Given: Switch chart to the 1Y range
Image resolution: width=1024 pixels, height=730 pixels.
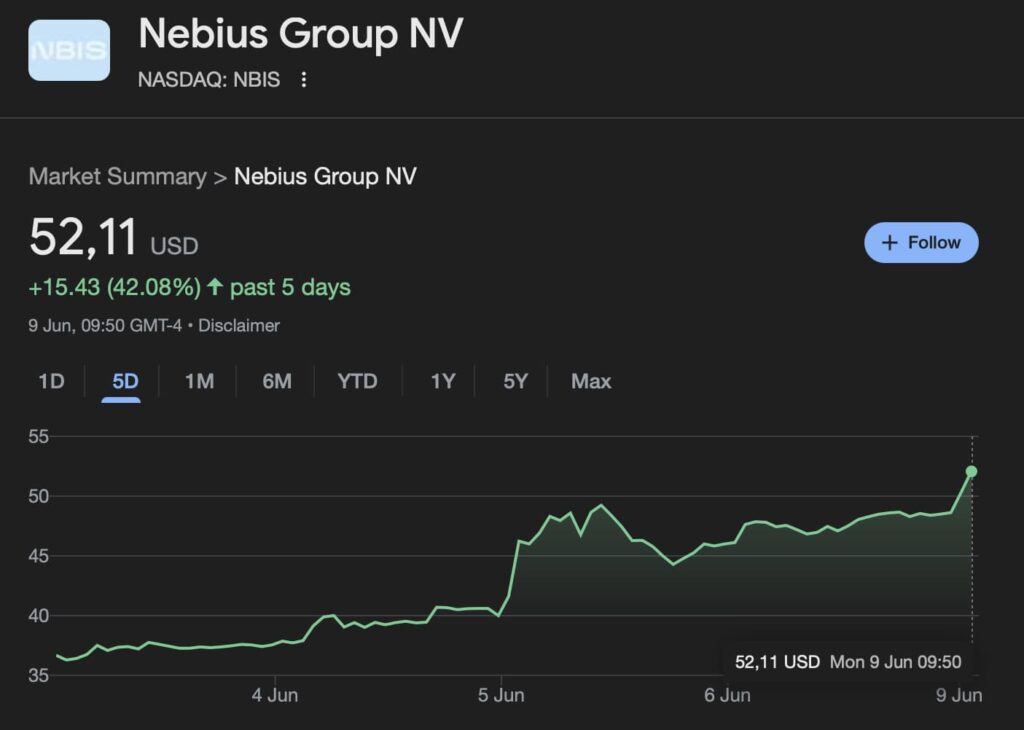Looking at the screenshot, I should (443, 381).
